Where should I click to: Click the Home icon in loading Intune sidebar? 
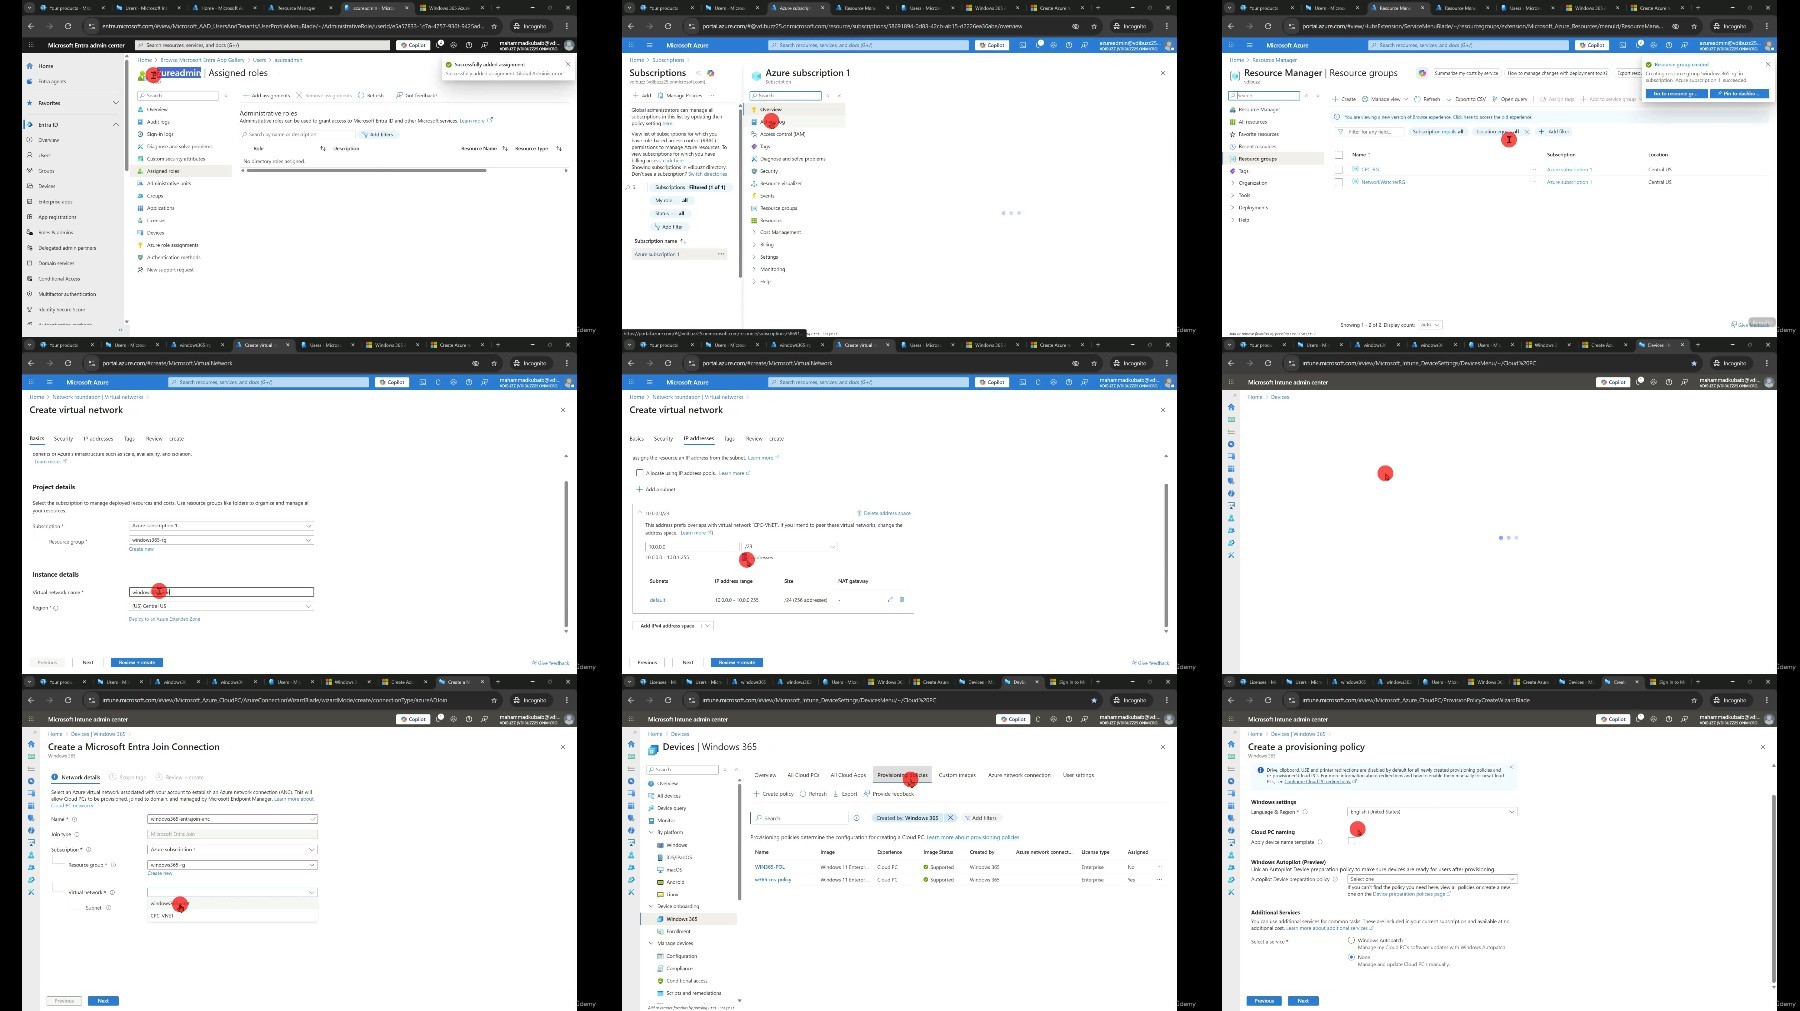click(x=1231, y=407)
